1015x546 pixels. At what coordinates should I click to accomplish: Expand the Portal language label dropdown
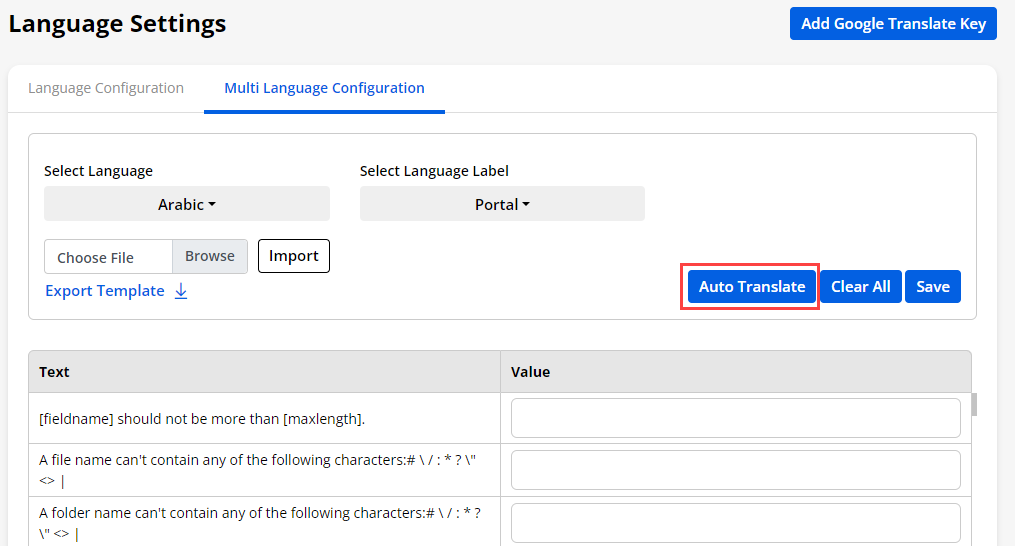[502, 204]
